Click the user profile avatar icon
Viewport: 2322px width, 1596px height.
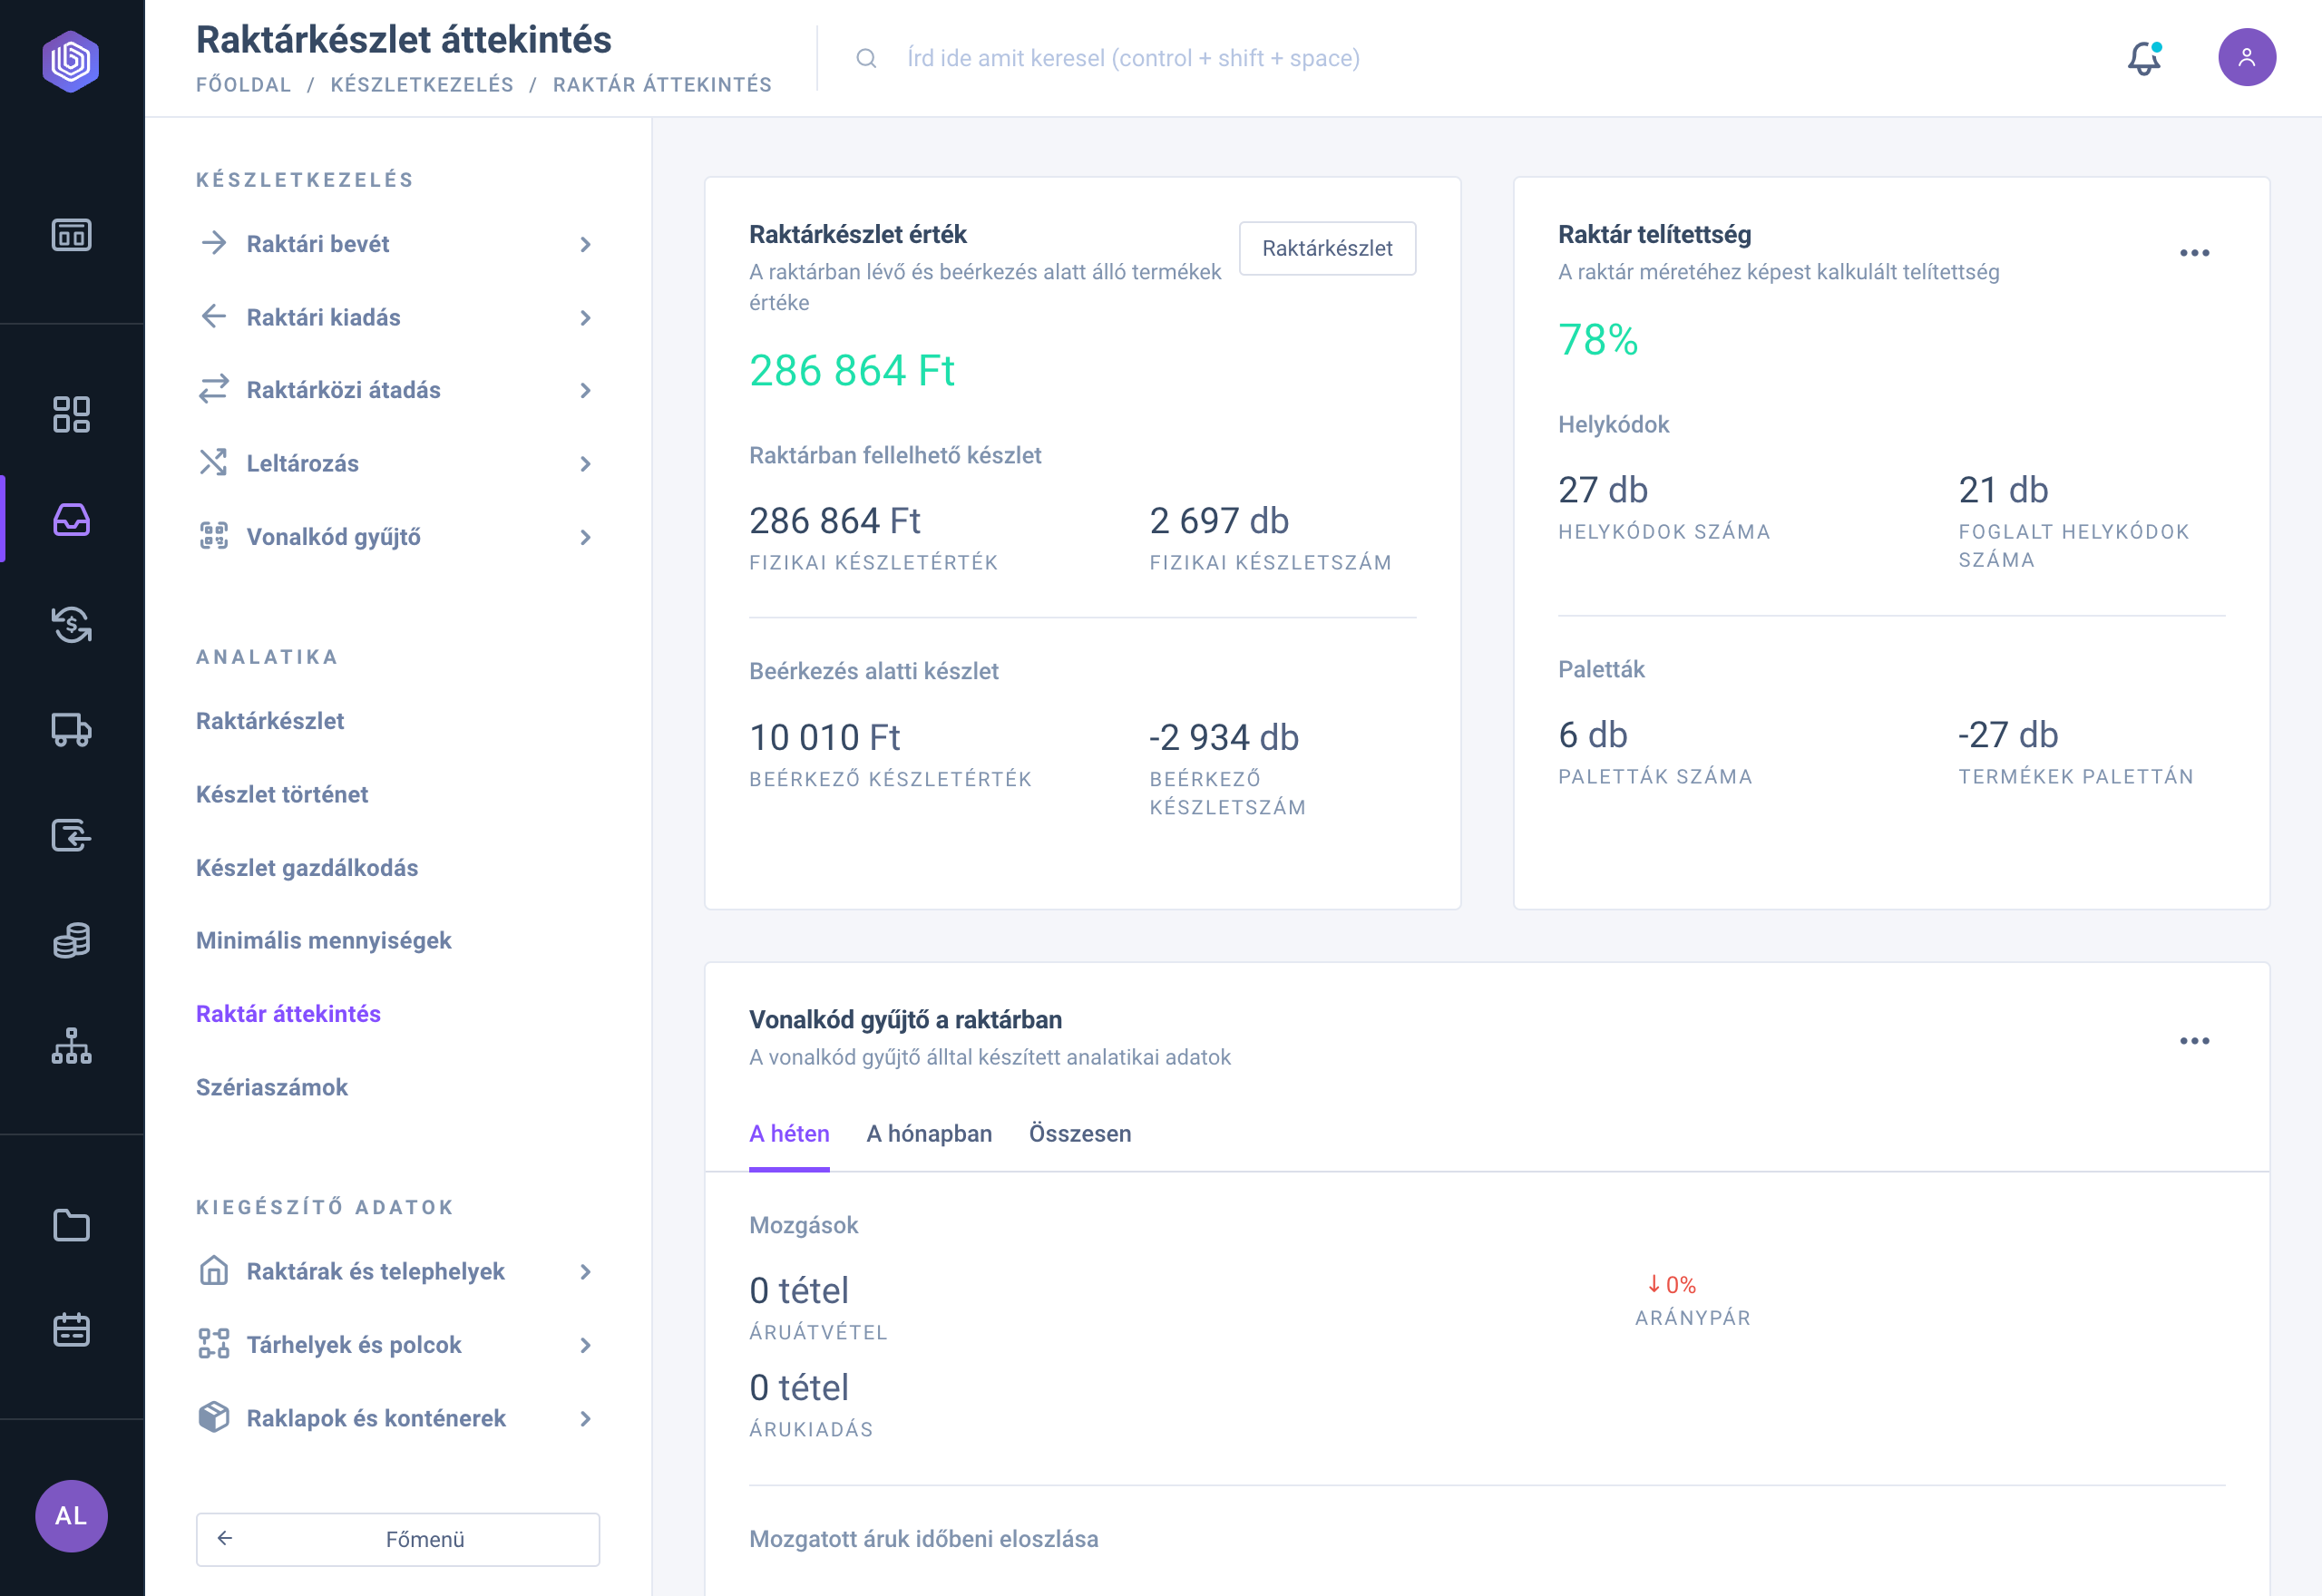tap(2246, 58)
